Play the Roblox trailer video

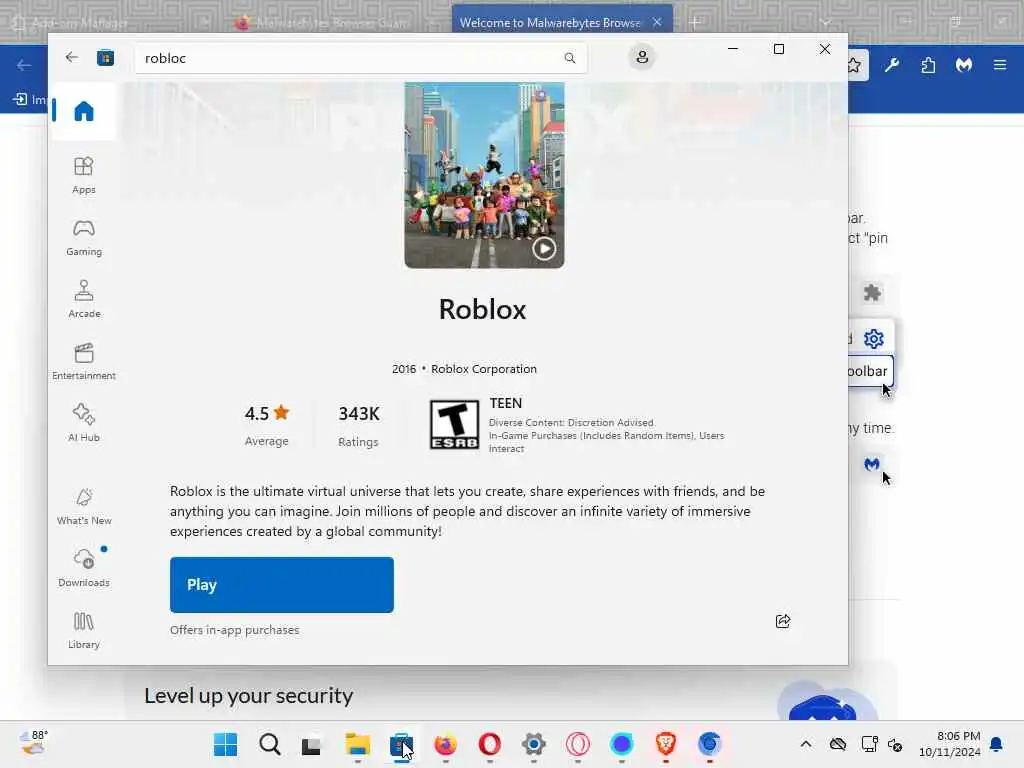544,248
